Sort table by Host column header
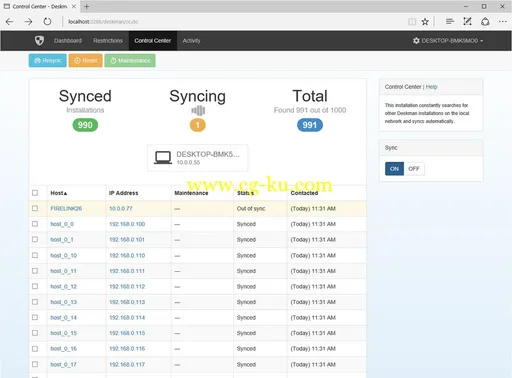Viewport: 512px width, 378px height. coord(59,193)
